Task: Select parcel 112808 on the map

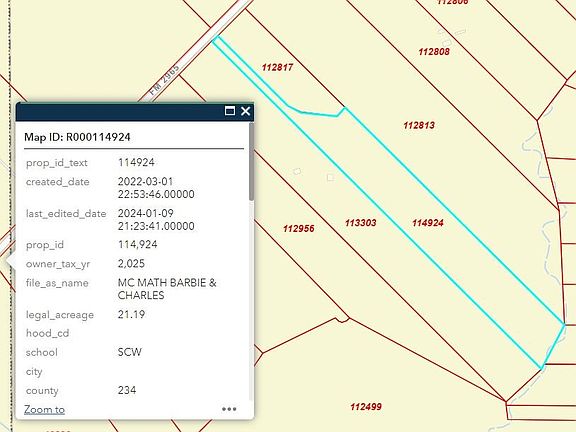Action: click(x=434, y=51)
